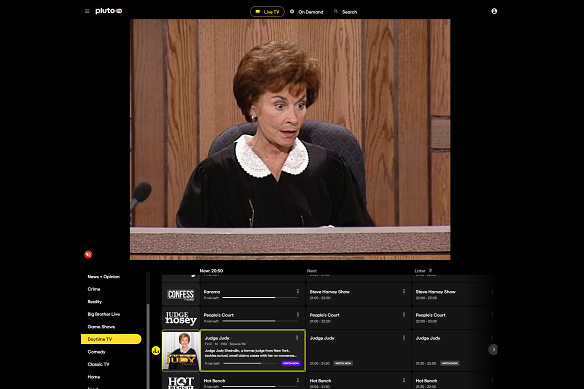584x389 pixels.
Task: Switch to the Live TV tab
Action: [x=267, y=12]
